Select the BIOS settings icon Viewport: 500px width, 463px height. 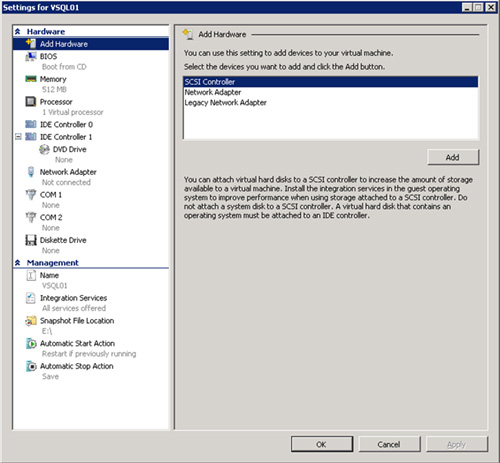31,56
